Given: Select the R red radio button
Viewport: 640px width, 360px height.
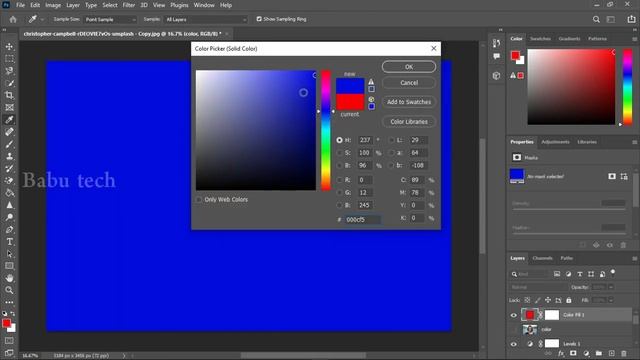Looking at the screenshot, I should pyautogui.click(x=340, y=180).
